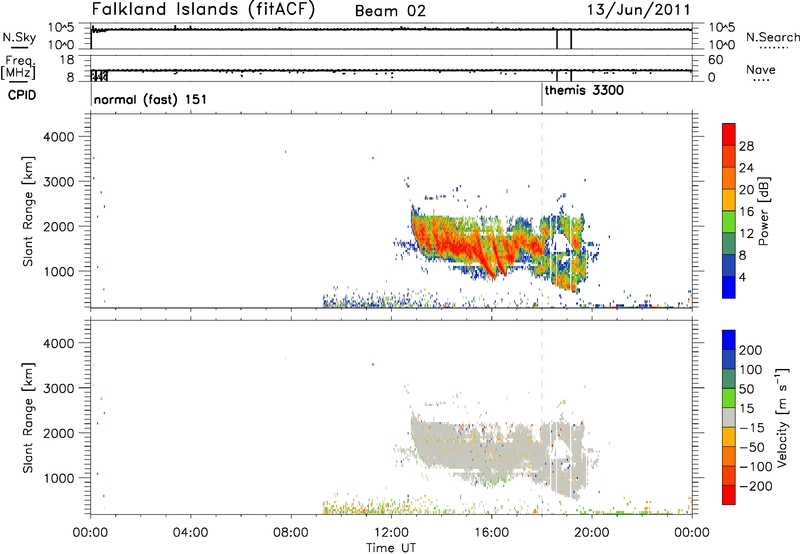Click the "24" value on Power colorbar
The height and width of the screenshot is (554, 800).
tap(746, 168)
